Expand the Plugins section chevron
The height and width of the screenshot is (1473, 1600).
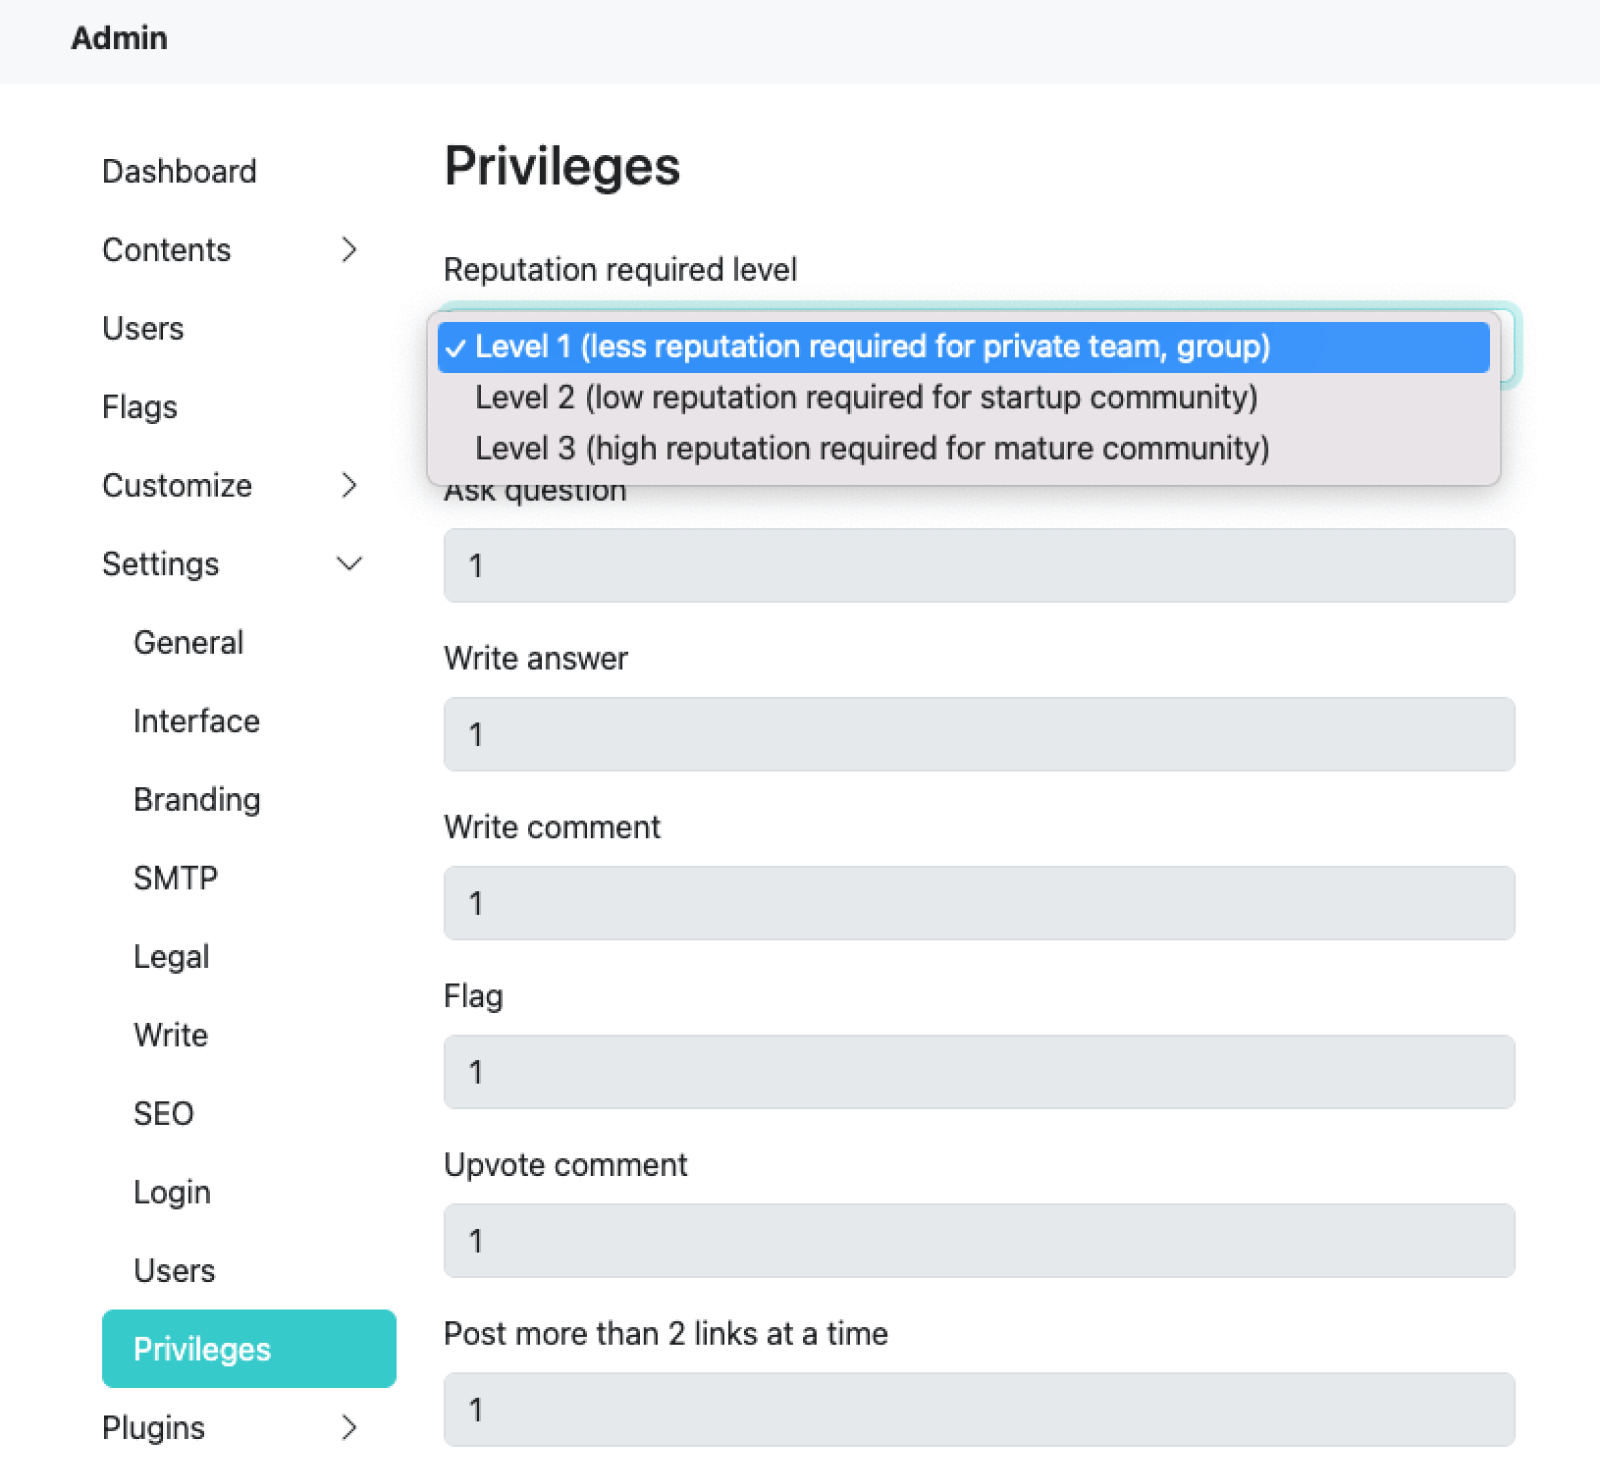[x=348, y=1428]
